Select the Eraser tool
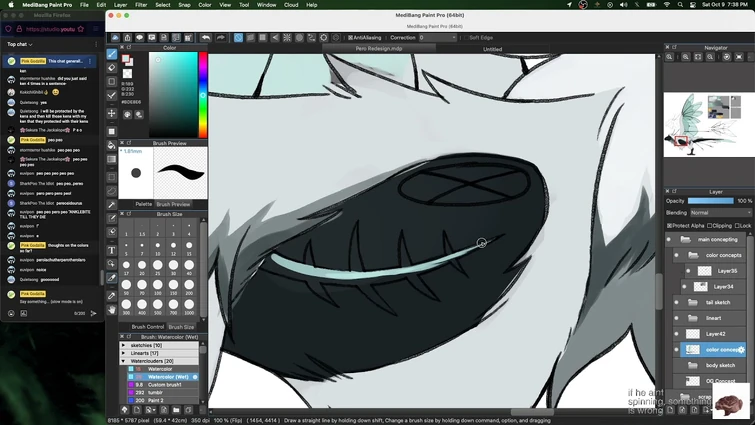This screenshot has height=425, width=755. [x=112, y=68]
